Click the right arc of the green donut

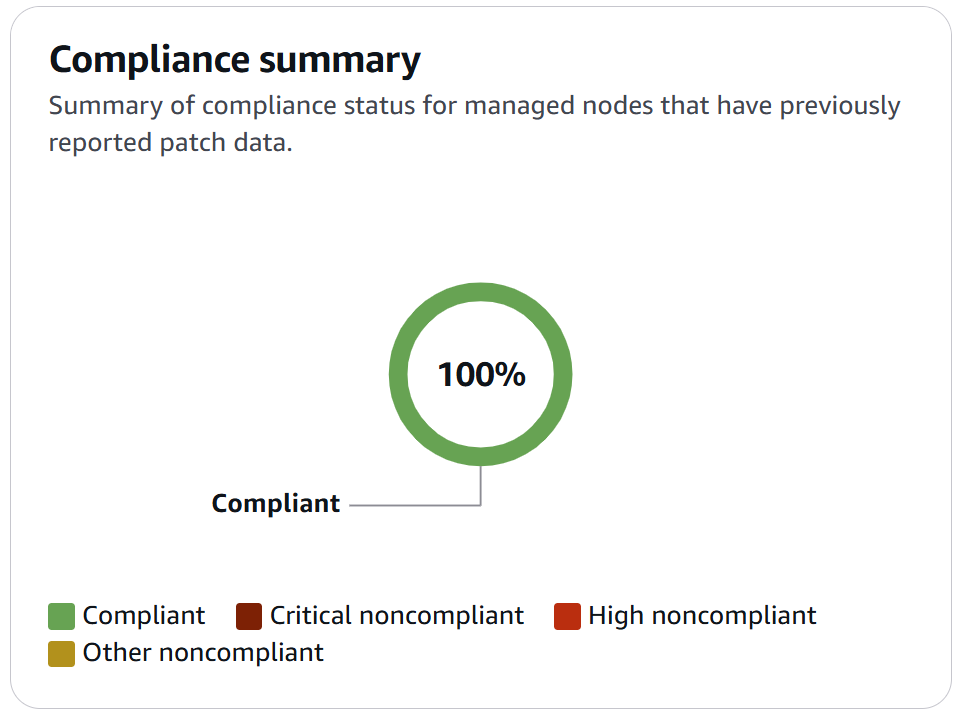563,375
